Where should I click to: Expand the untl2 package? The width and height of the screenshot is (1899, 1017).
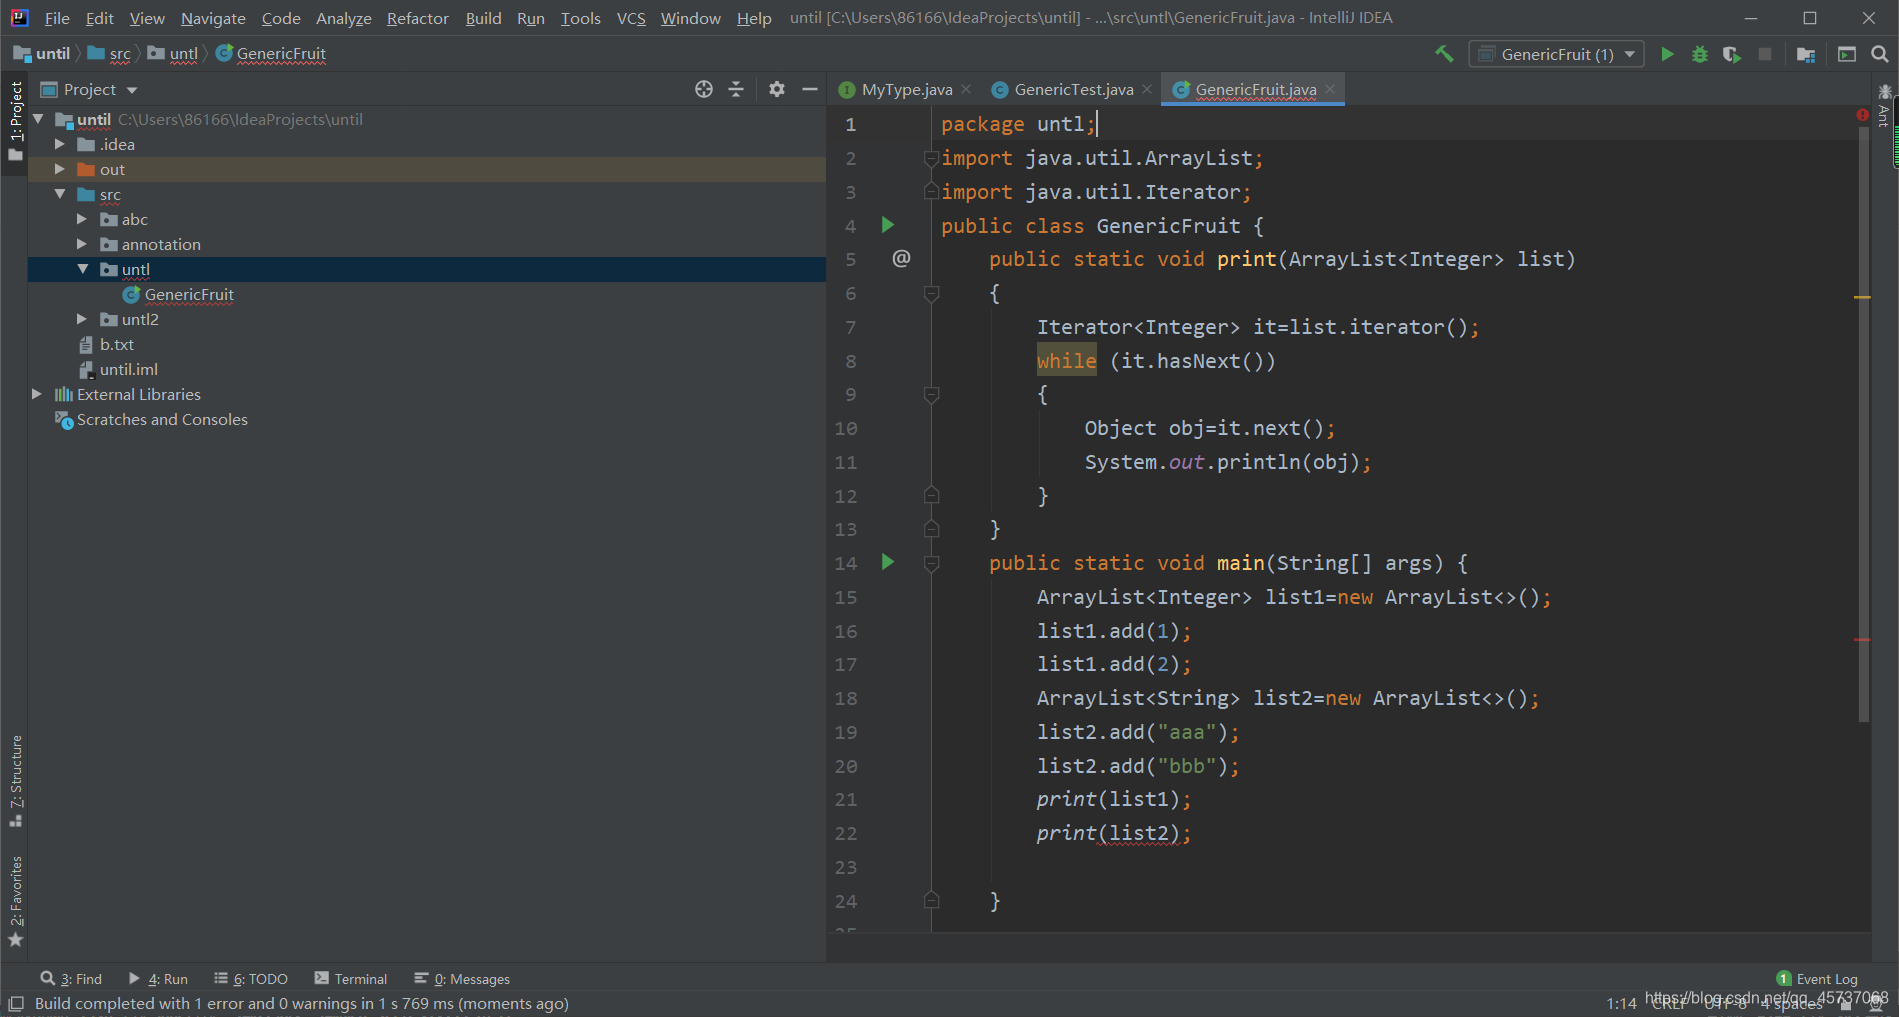pos(82,319)
